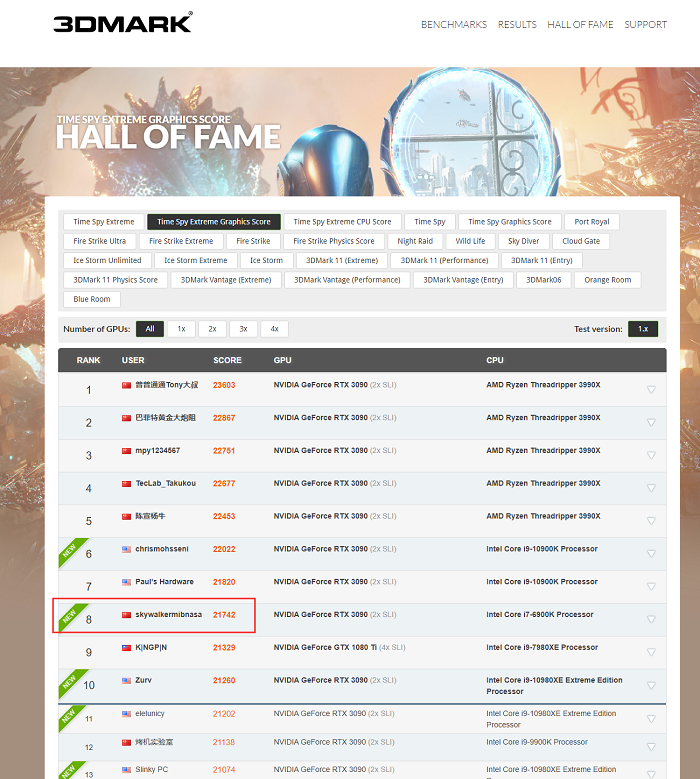
Task: Select the 2x GPU count filter
Action: point(212,328)
